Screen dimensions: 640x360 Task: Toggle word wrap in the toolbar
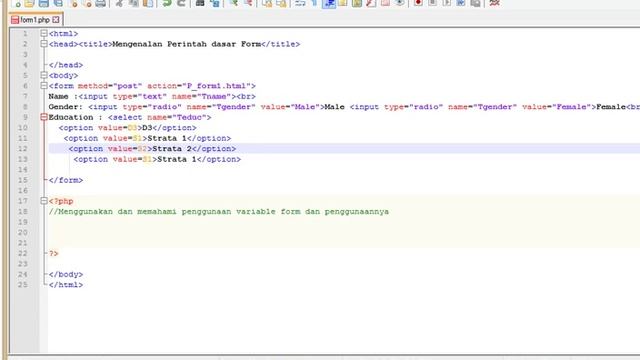click(300, 3)
